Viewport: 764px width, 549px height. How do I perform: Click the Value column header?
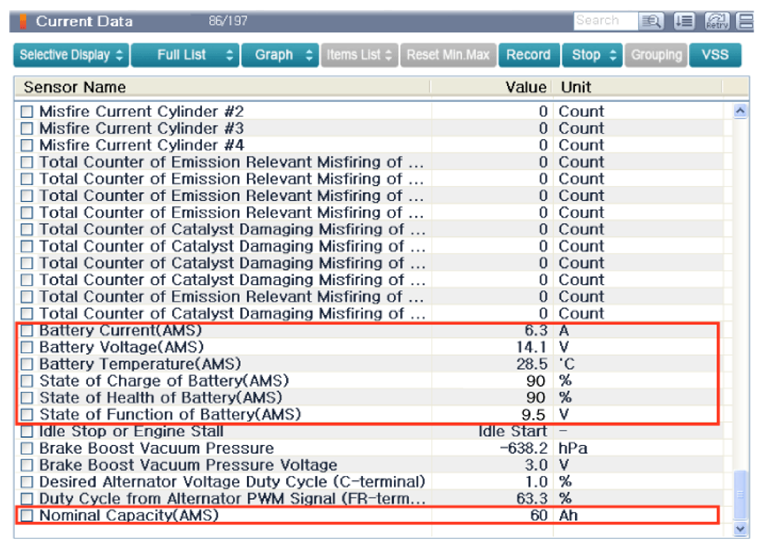coord(525,87)
